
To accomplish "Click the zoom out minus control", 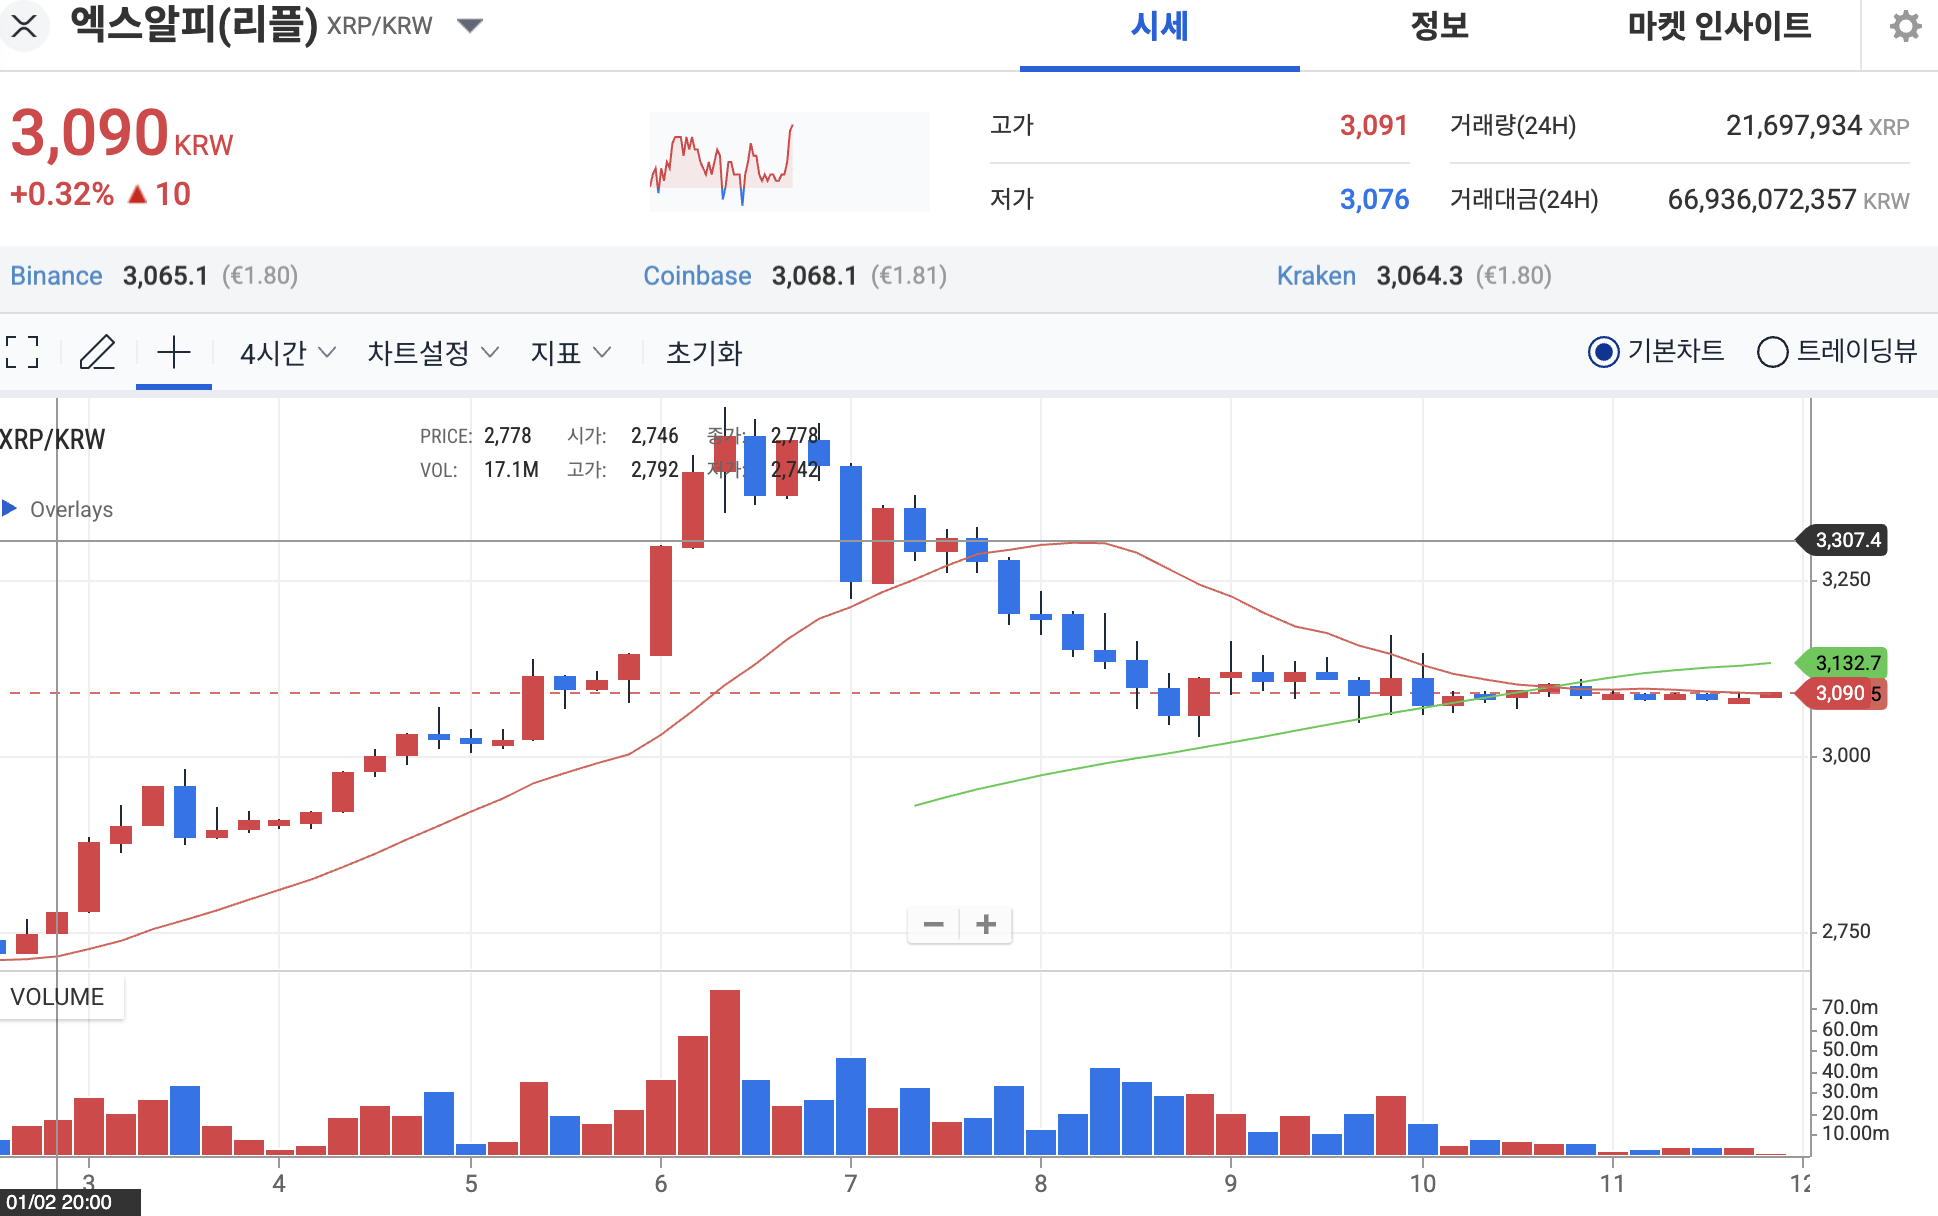I will coord(934,924).
